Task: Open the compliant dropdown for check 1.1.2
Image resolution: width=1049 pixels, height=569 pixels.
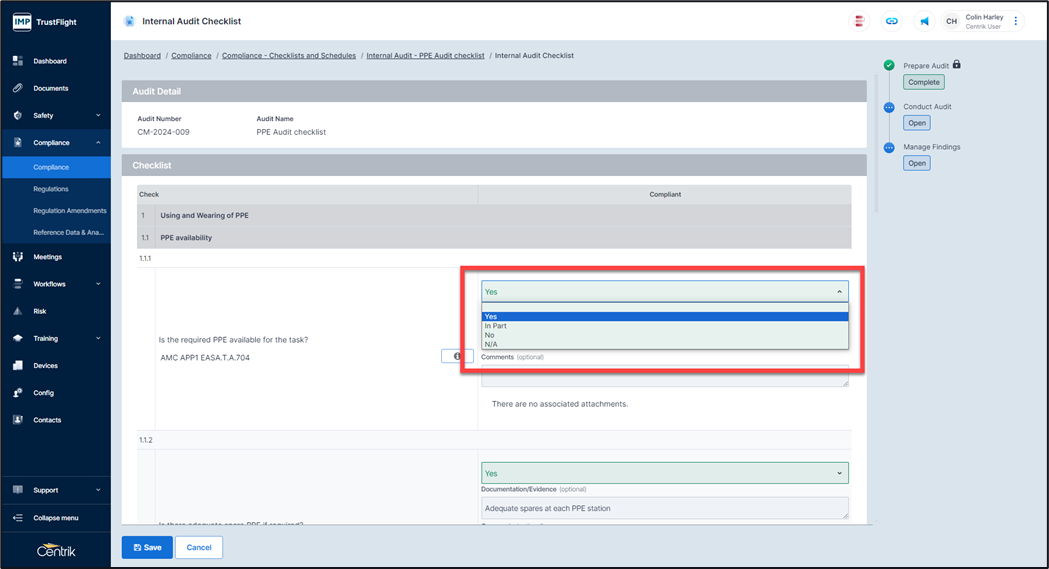Action: [664, 473]
